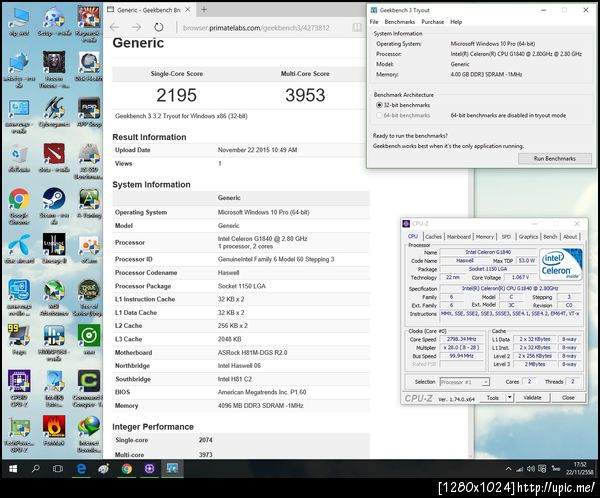
Task: Open CPU-Z Processor selection dropdown
Action: tap(465, 382)
